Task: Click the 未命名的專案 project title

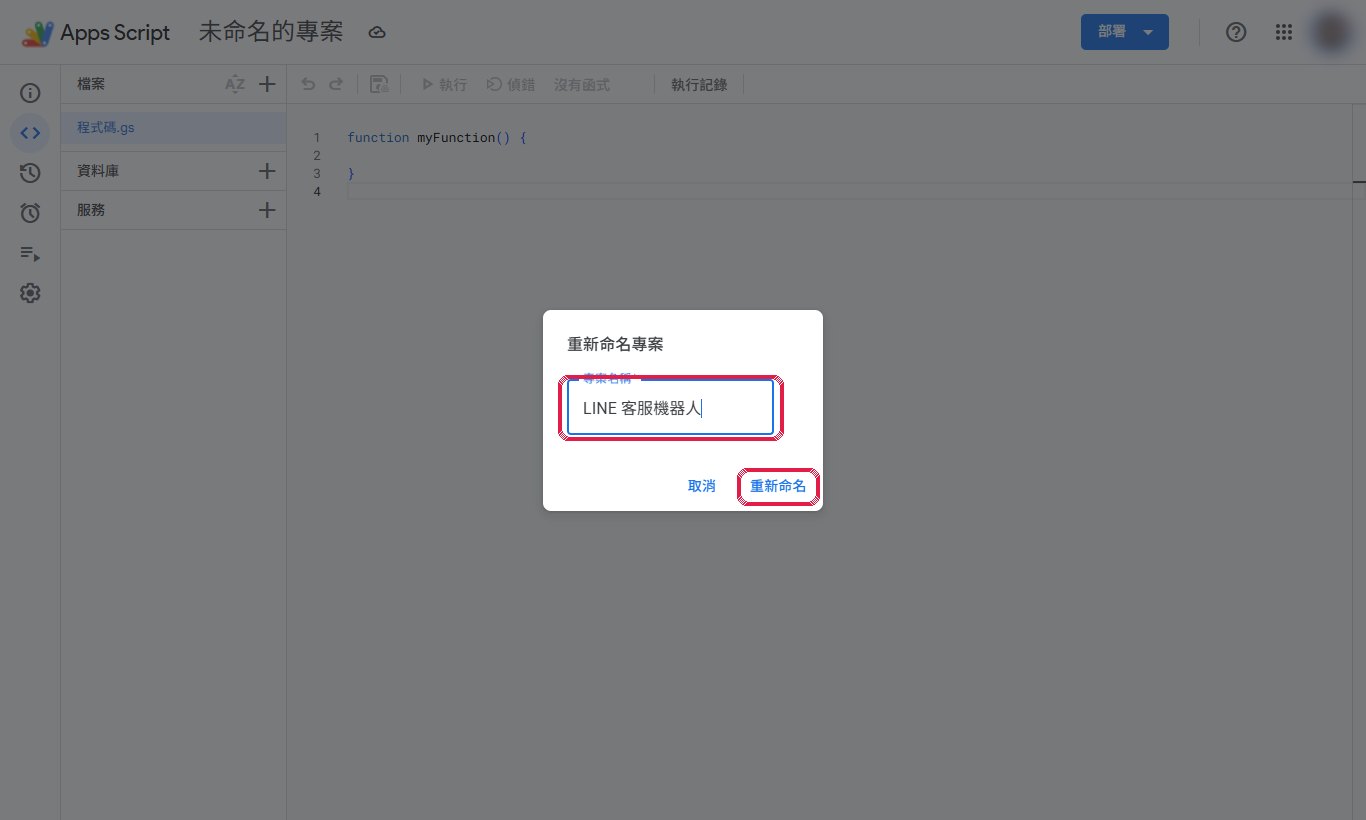Action: pyautogui.click(x=271, y=32)
